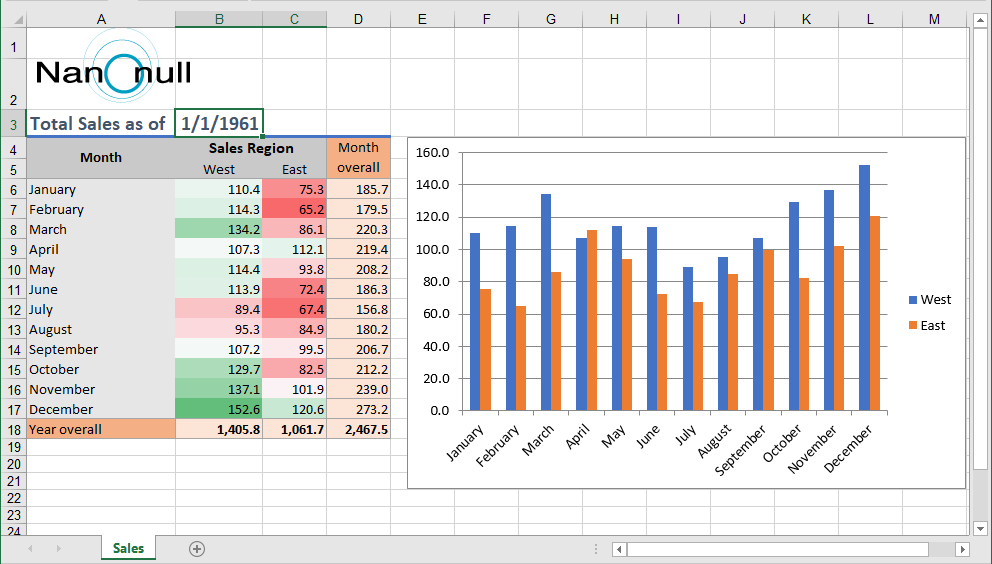992x564 pixels.
Task: Add a new sheet with the plus icon
Action: click(197, 548)
